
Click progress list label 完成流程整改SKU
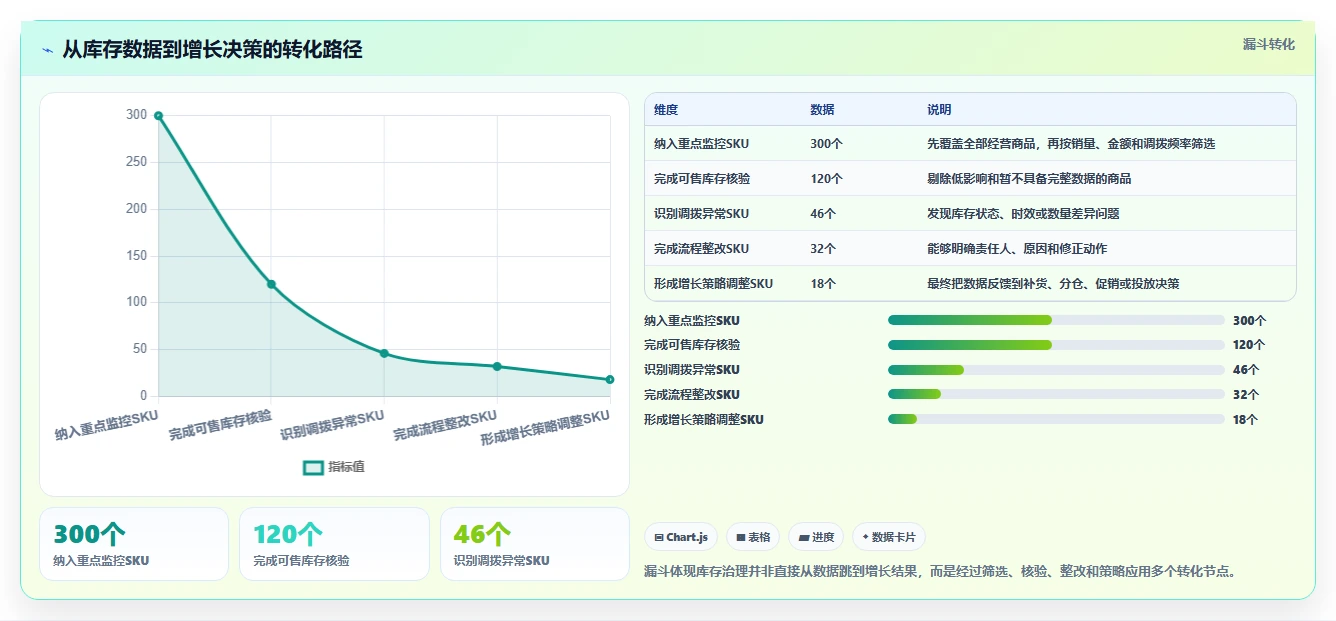pyautogui.click(x=692, y=395)
